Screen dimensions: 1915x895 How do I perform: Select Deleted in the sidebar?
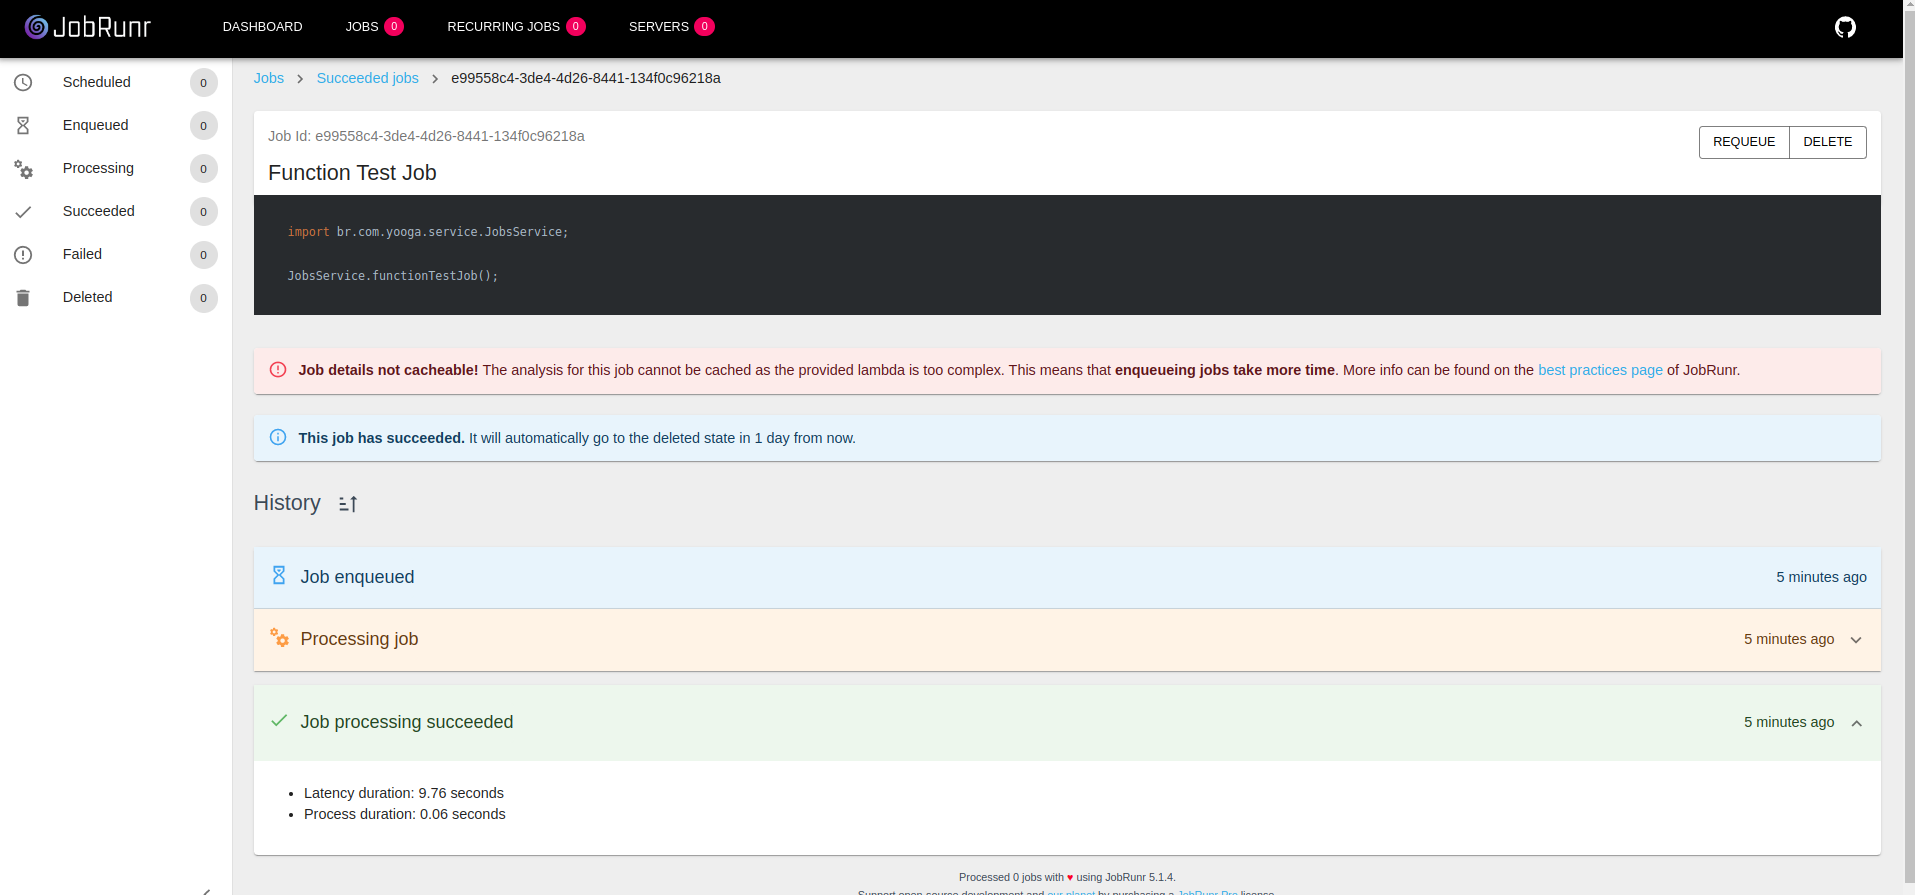coord(116,297)
